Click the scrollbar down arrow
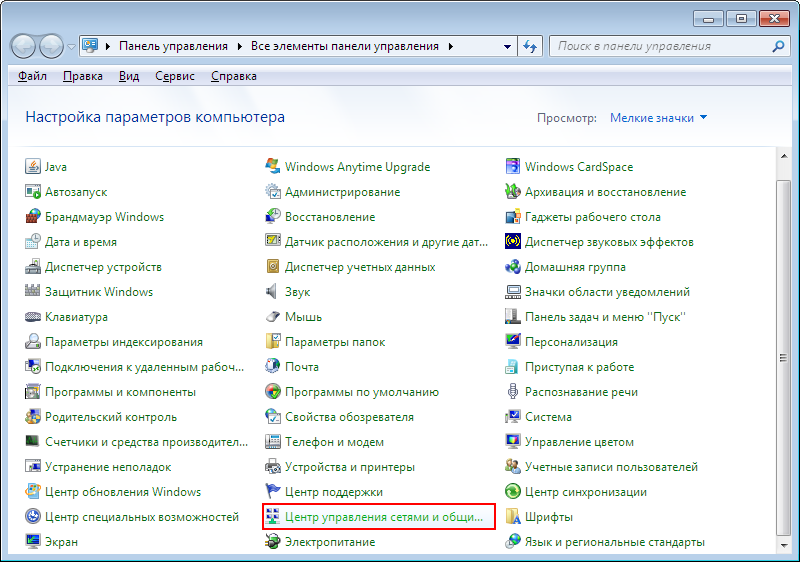Image resolution: width=800 pixels, height=562 pixels. [x=784, y=545]
